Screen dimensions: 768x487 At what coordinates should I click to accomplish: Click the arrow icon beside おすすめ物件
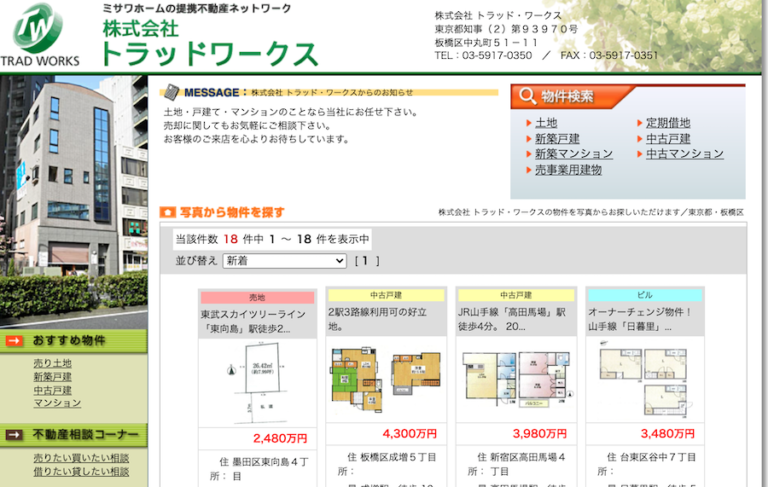15,341
